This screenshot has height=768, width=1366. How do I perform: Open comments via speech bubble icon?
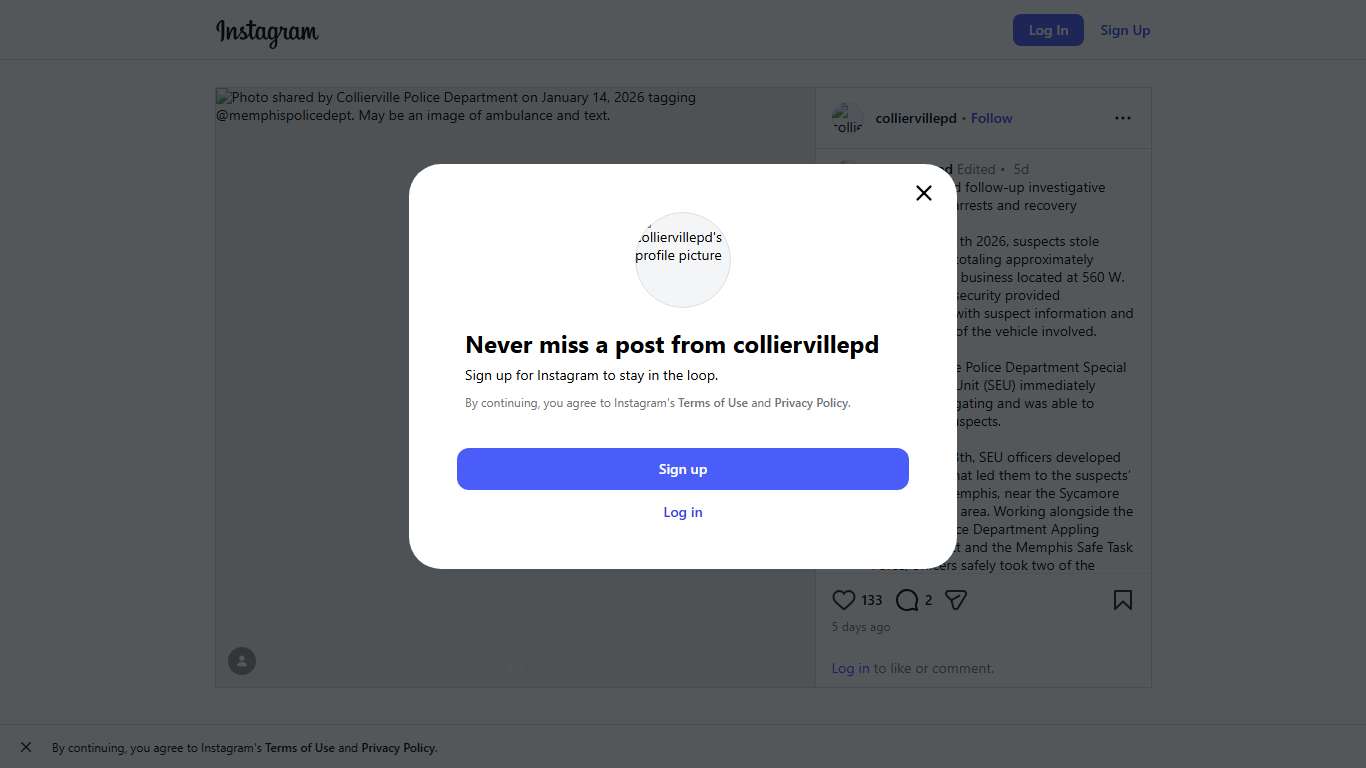907,600
